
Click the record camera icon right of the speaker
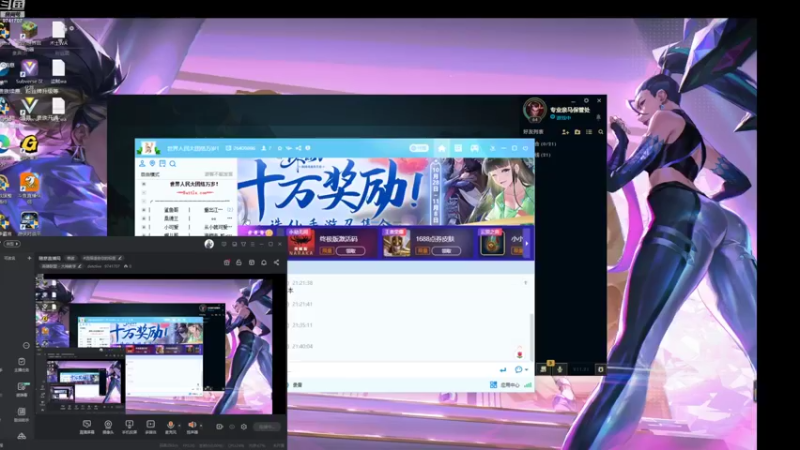[219, 427]
